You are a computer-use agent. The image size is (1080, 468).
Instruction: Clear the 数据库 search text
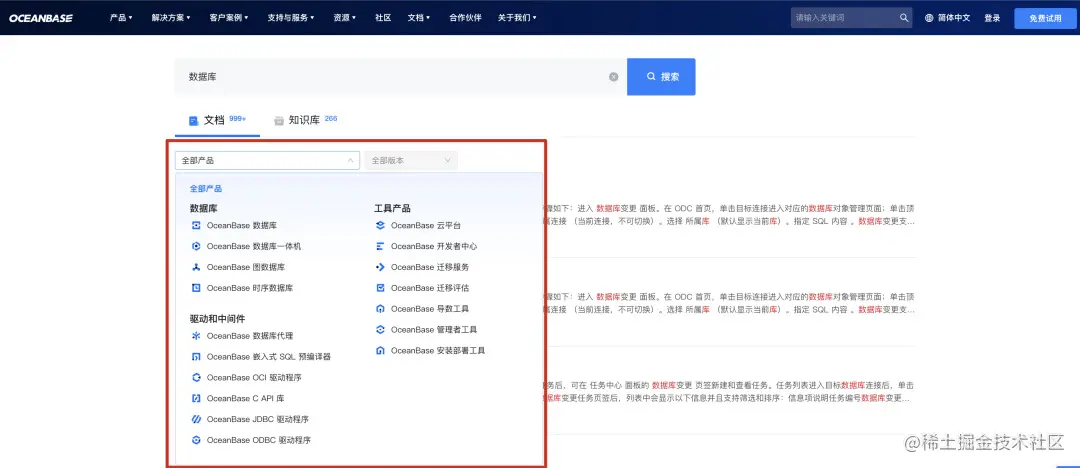click(x=614, y=77)
